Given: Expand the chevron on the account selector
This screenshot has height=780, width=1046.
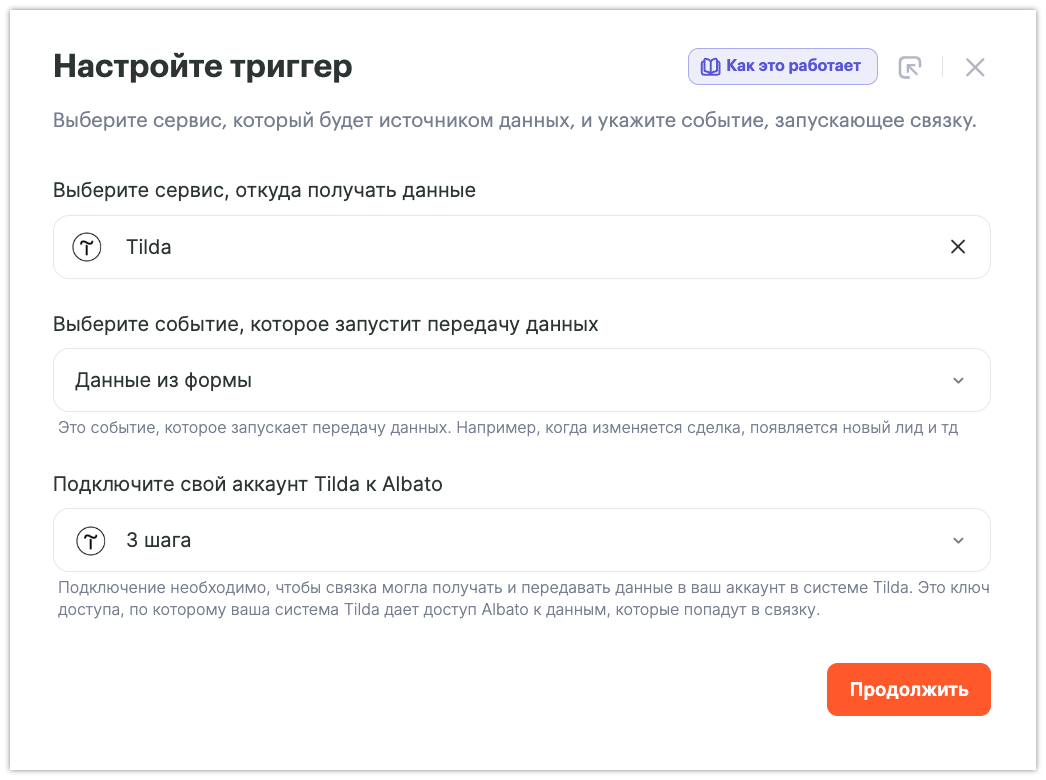Looking at the screenshot, I should point(958,541).
